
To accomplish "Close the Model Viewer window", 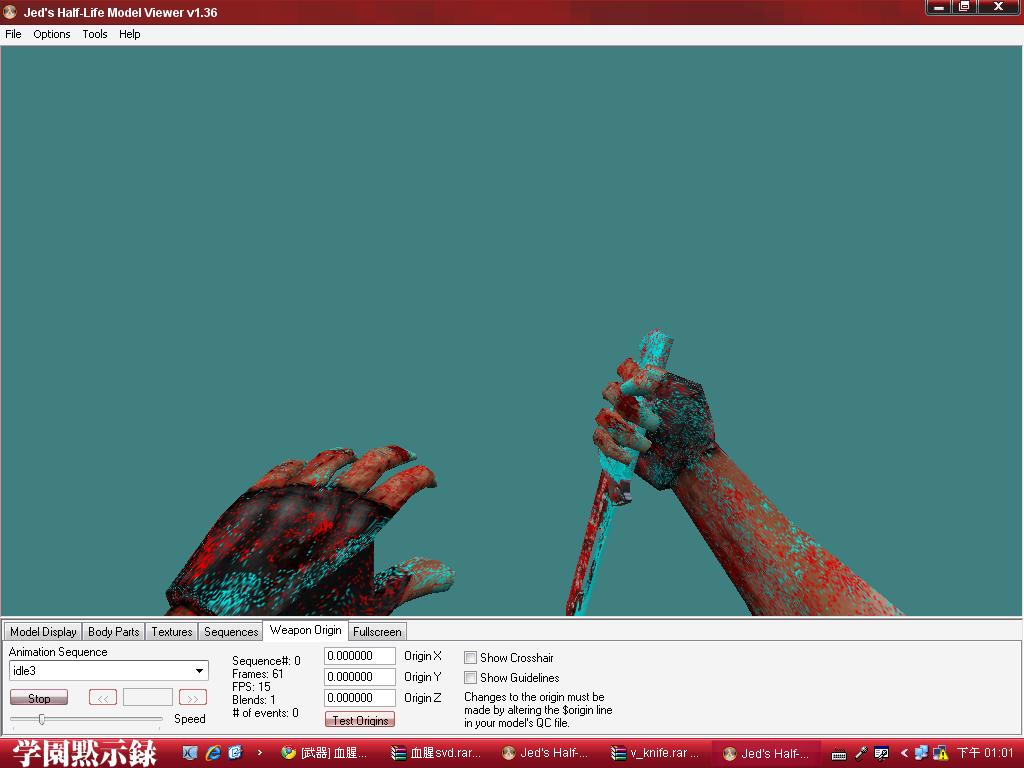I will [x=999, y=7].
